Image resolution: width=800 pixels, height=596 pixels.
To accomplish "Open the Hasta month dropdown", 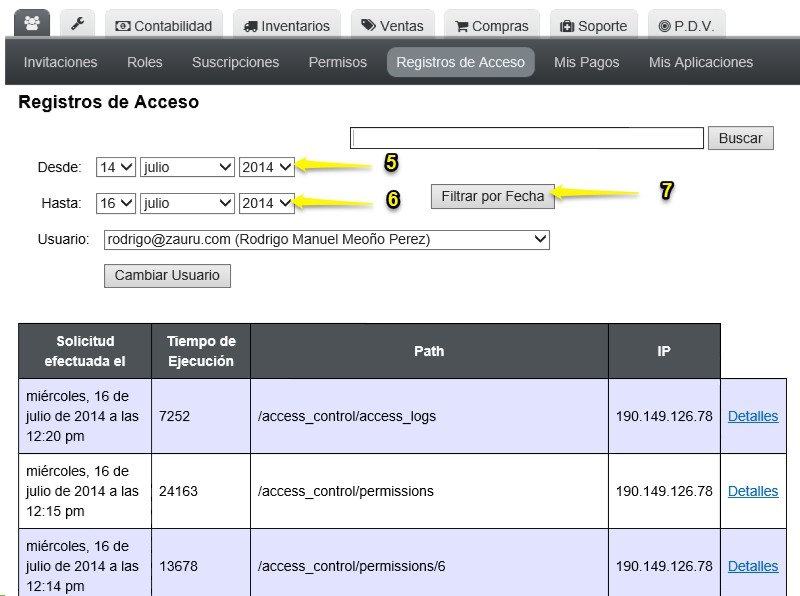I will (187, 204).
